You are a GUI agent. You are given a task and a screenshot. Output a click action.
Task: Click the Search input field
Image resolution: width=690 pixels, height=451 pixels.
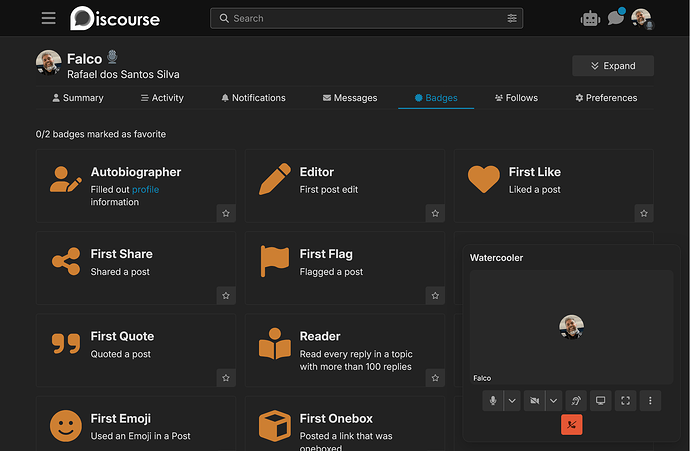coord(367,18)
